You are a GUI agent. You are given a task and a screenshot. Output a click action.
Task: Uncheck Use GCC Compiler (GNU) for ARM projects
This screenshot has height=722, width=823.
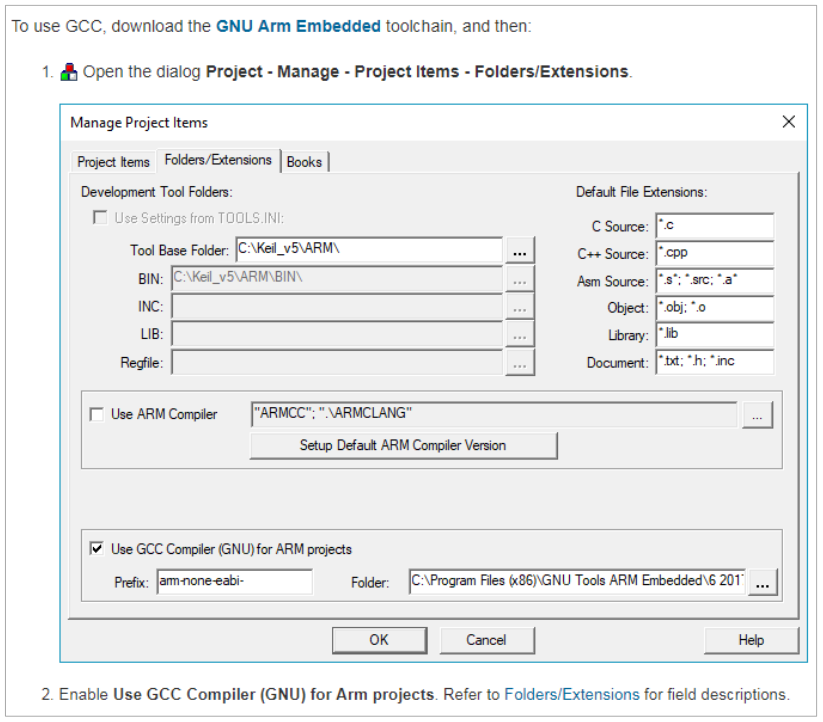[97, 549]
